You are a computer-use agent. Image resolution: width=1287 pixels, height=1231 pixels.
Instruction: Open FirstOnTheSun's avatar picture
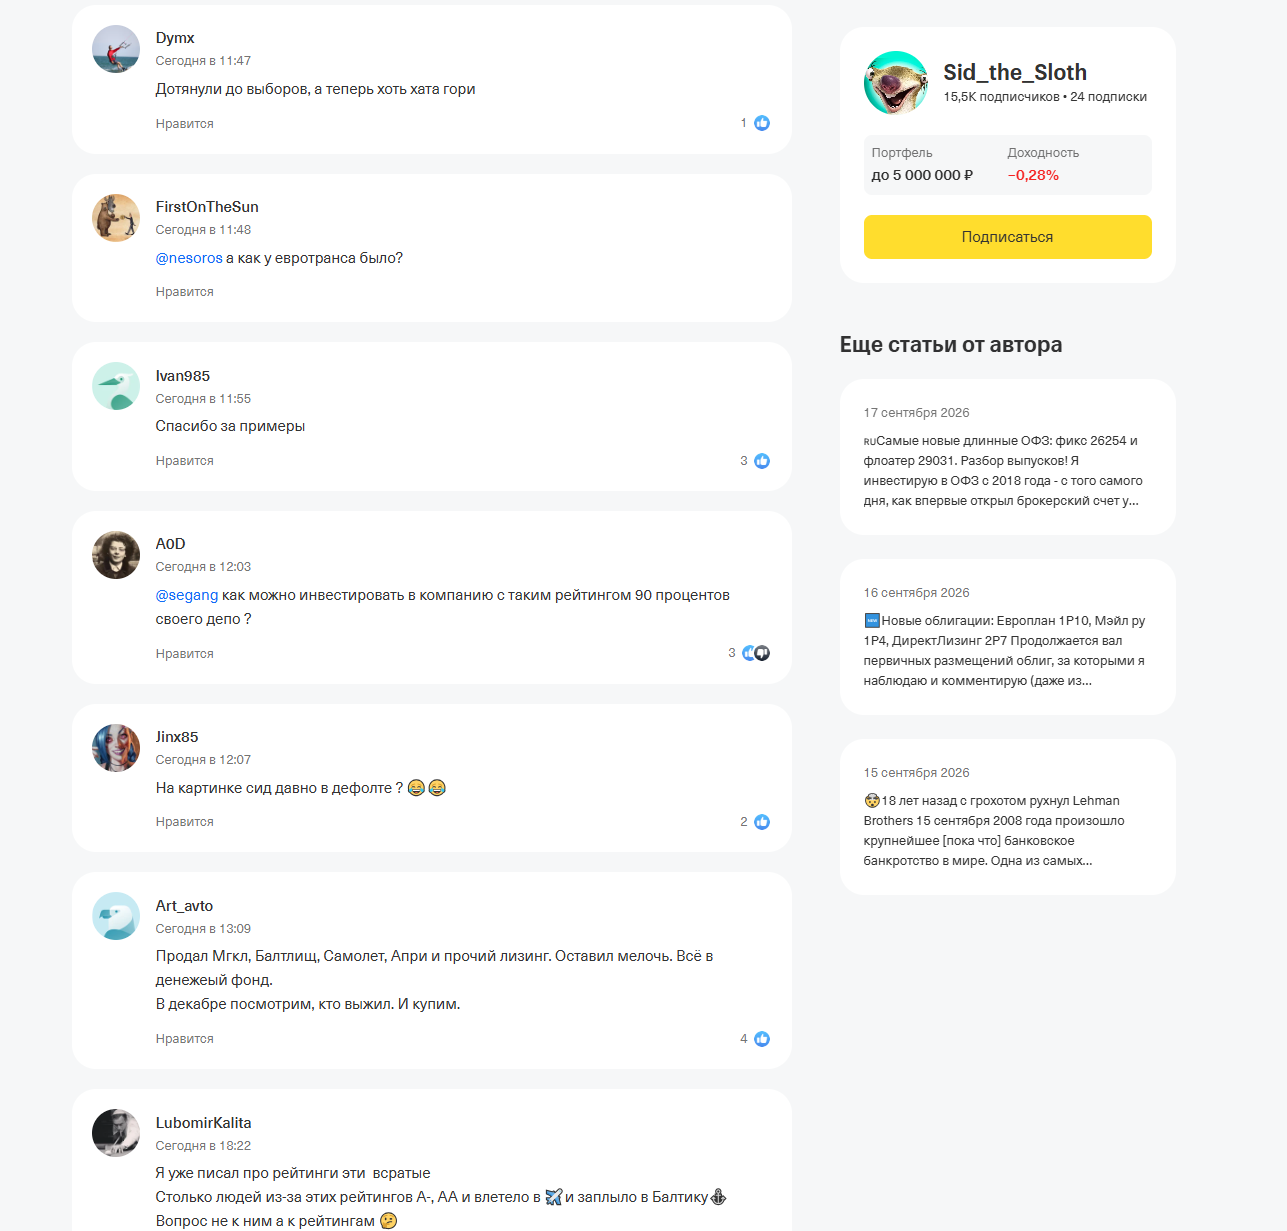point(116,218)
